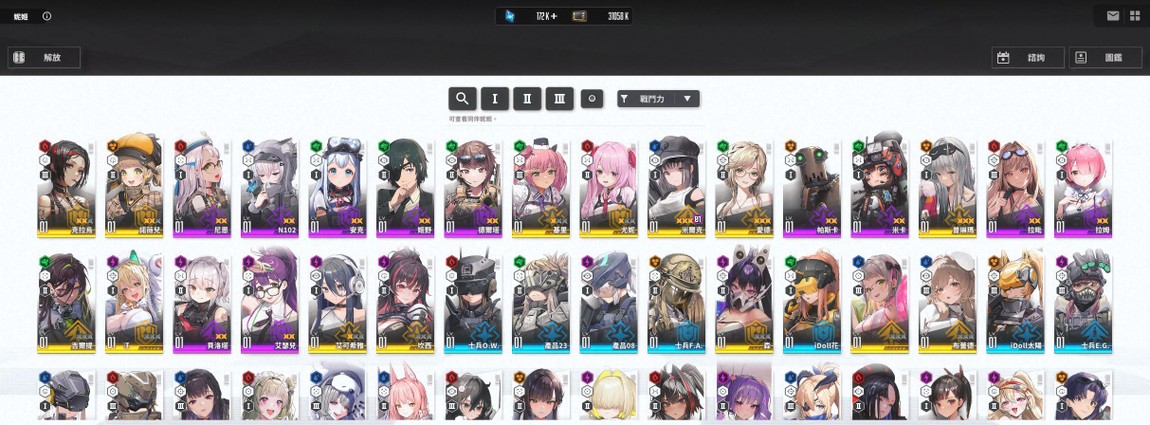Image resolution: width=1150 pixels, height=425 pixels.
Task: Expand the 戰鬥力 sort dropdown arrow
Action: [x=687, y=98]
